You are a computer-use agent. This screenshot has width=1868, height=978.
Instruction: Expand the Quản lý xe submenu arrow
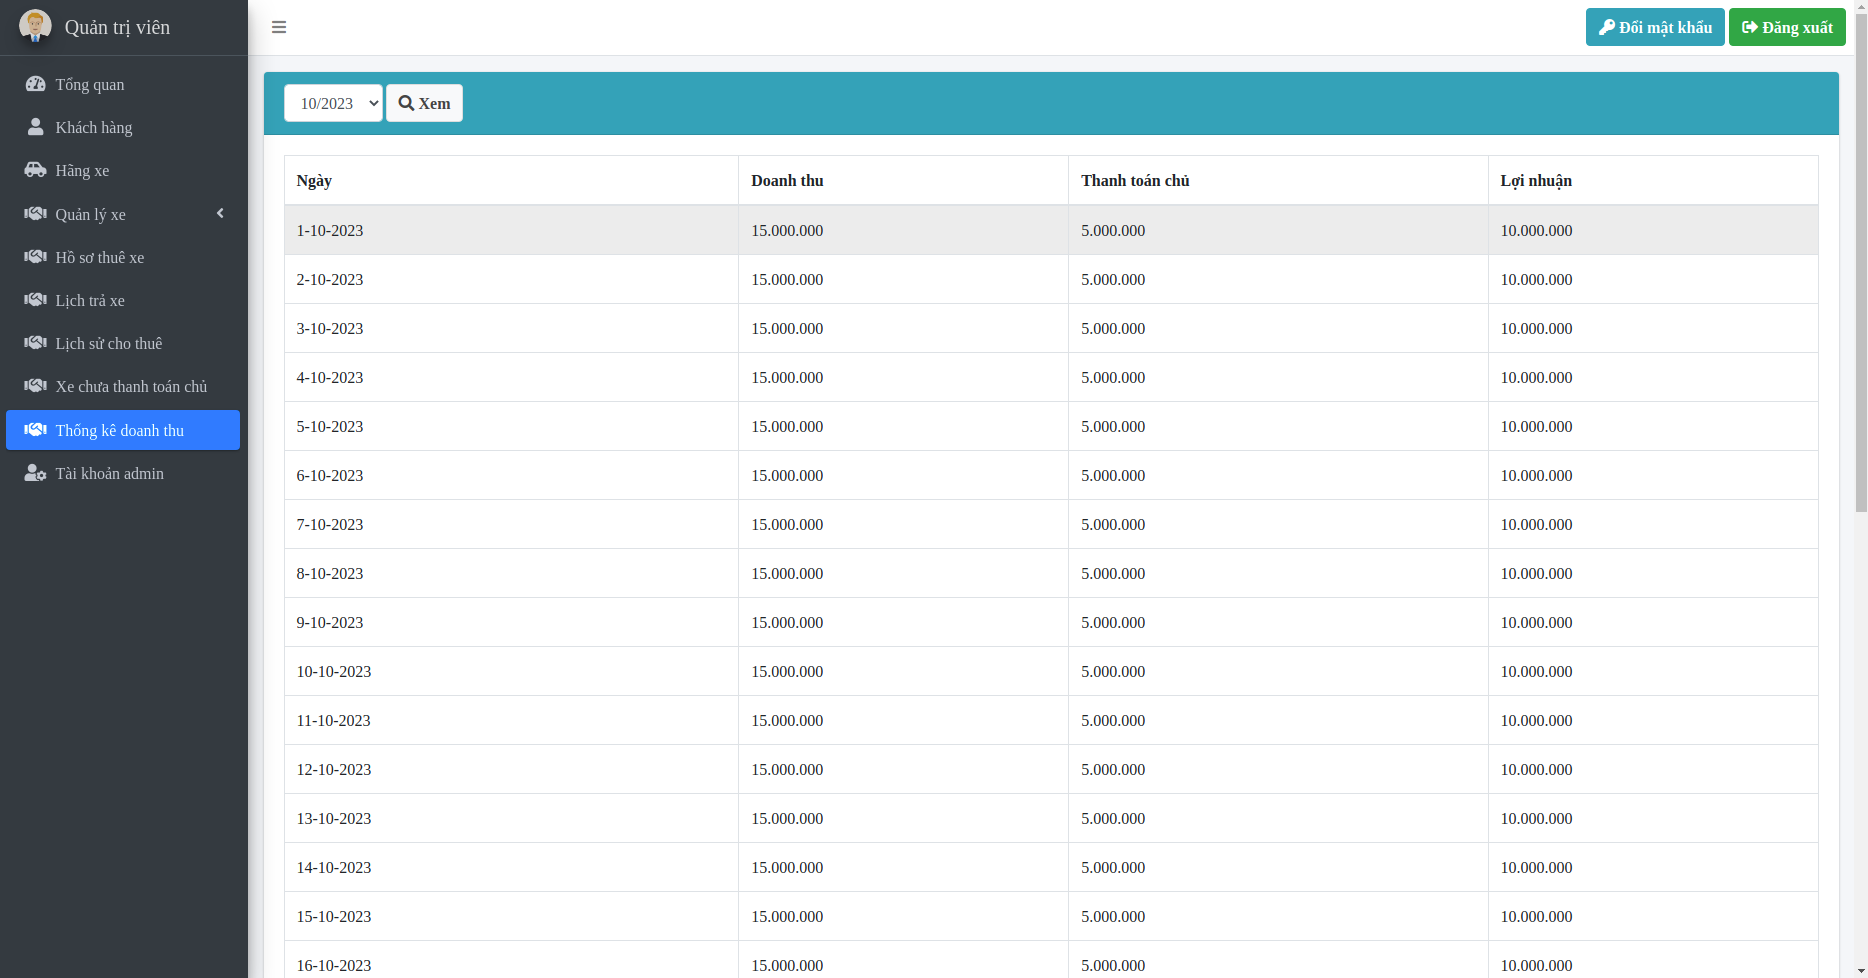tap(220, 213)
